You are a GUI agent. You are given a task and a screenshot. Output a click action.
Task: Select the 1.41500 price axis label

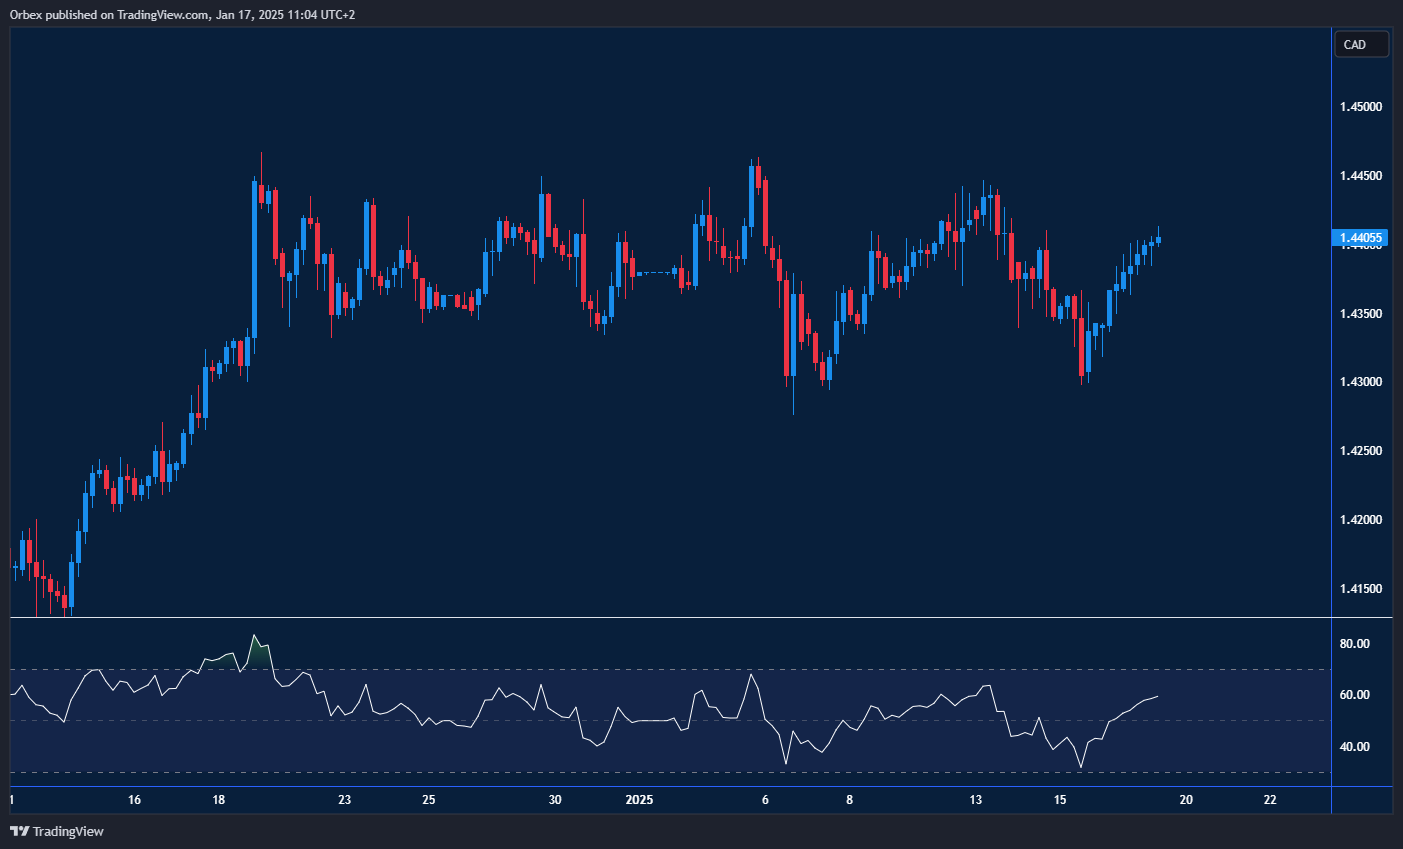pos(1360,589)
